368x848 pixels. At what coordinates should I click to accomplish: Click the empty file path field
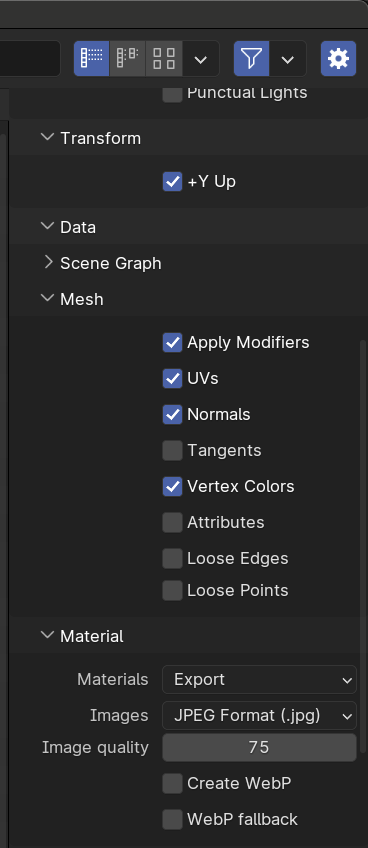[x=30, y=58]
